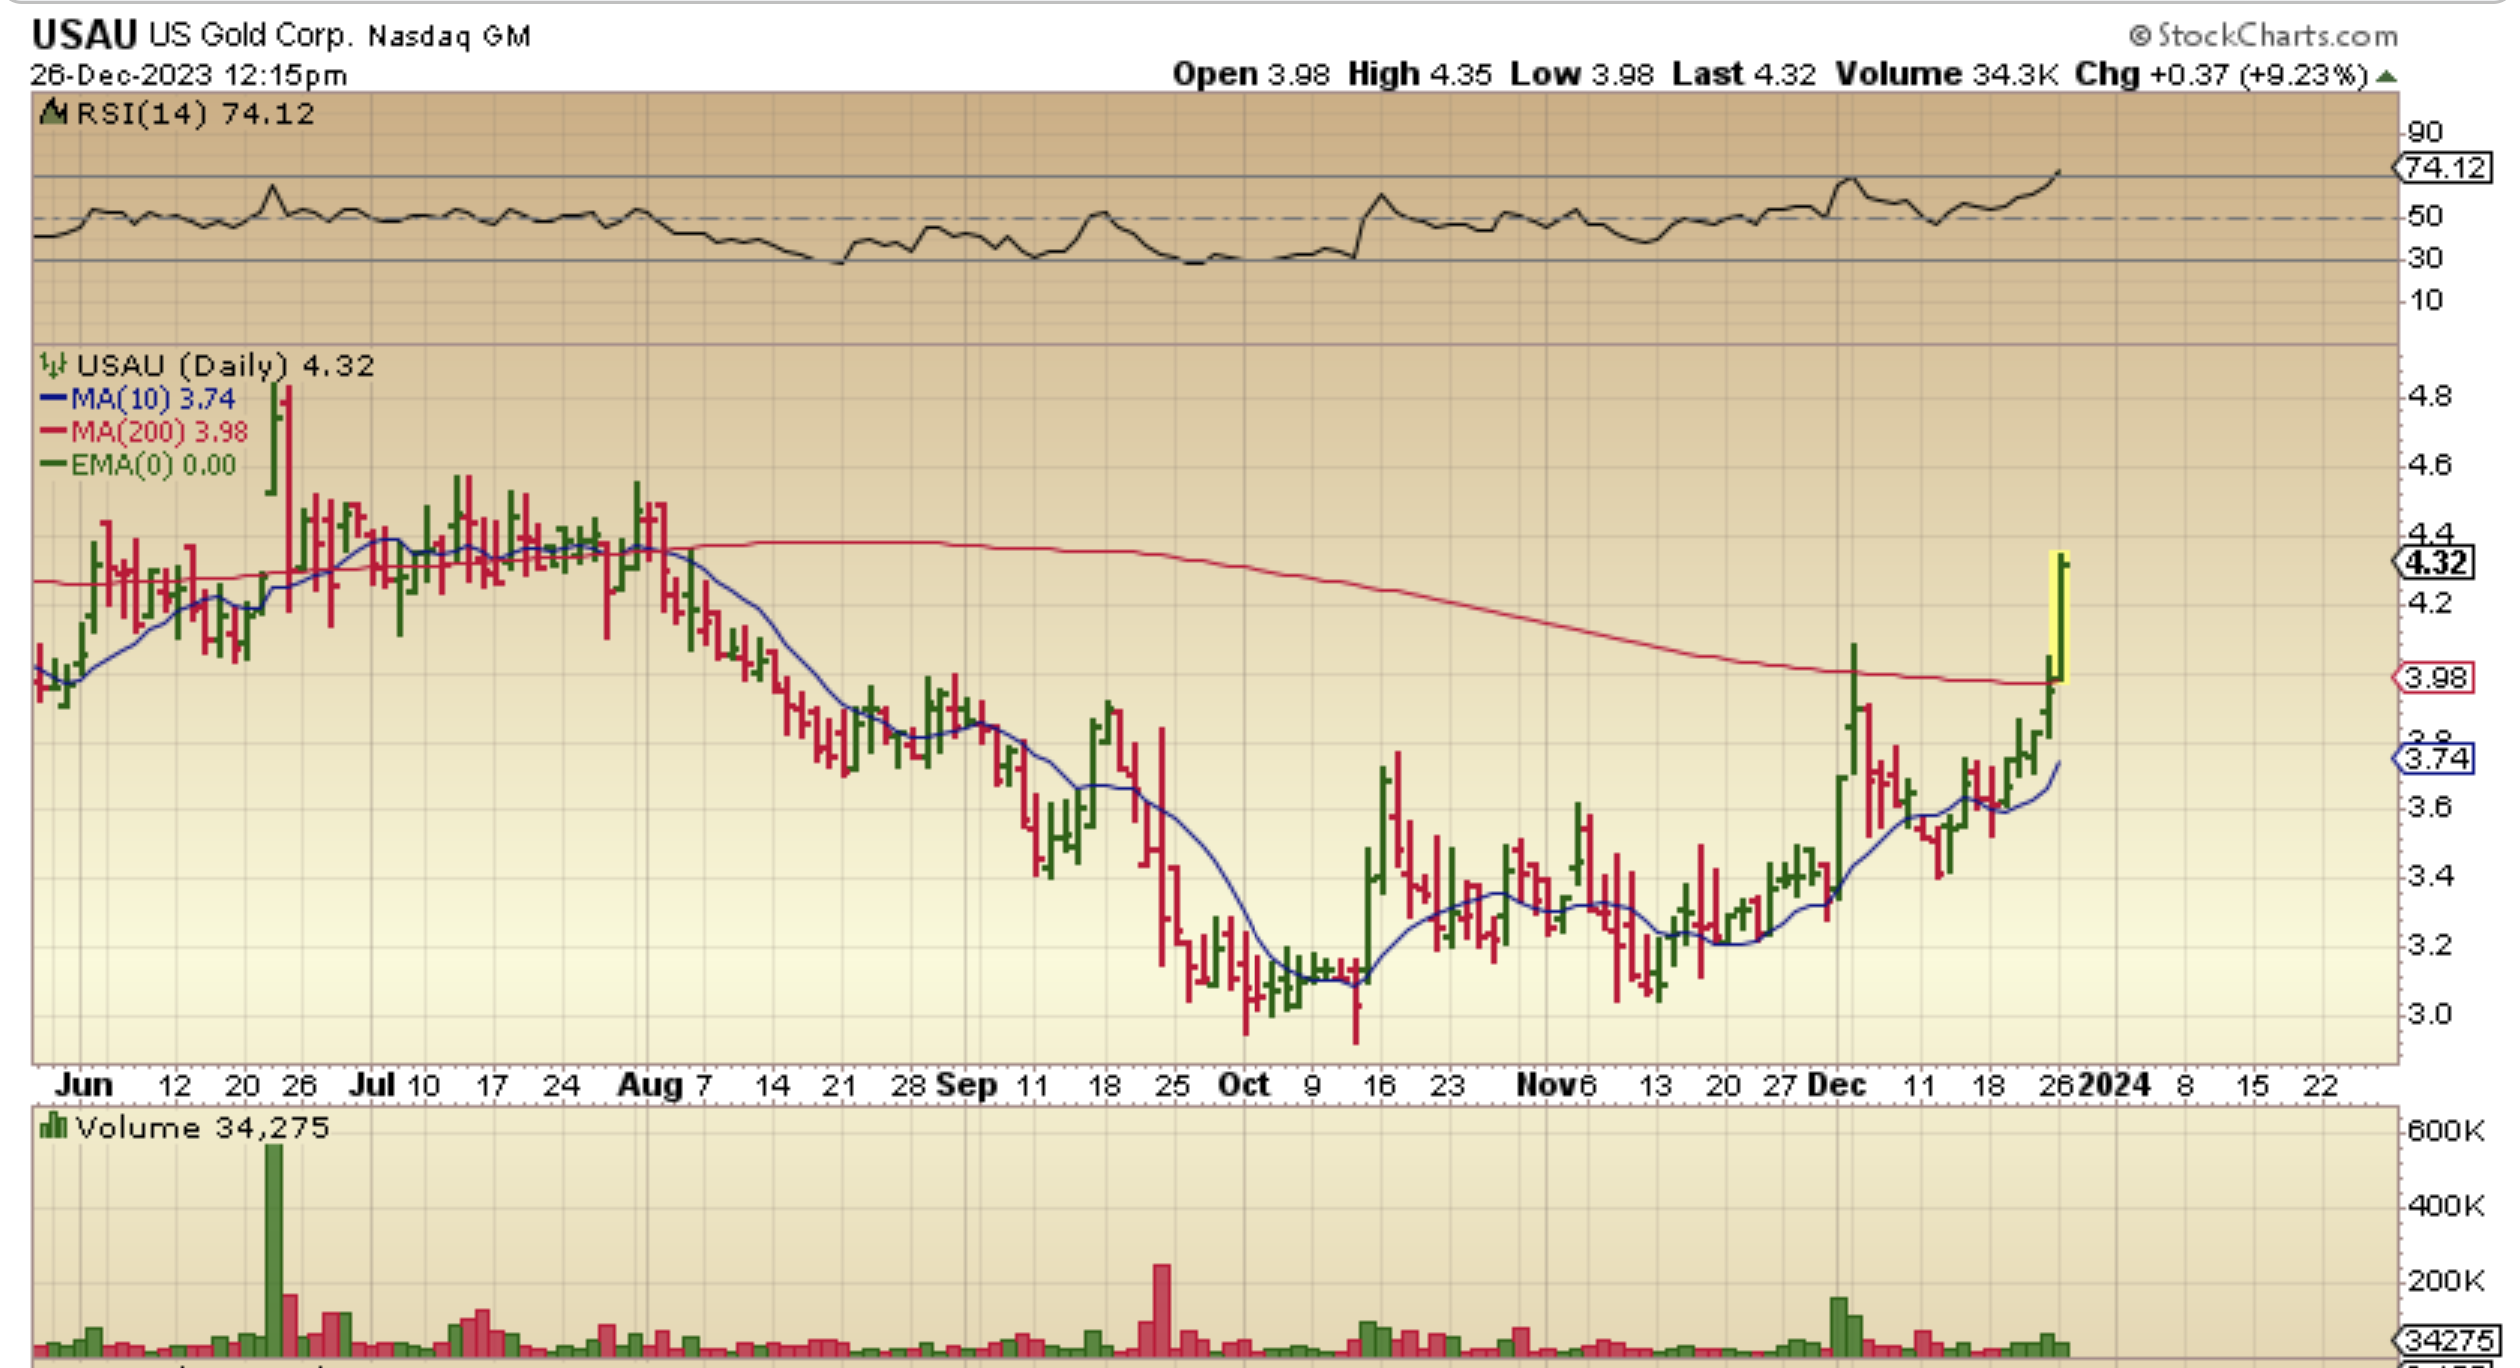Click the Oct label on date axis

[x=1243, y=1086]
